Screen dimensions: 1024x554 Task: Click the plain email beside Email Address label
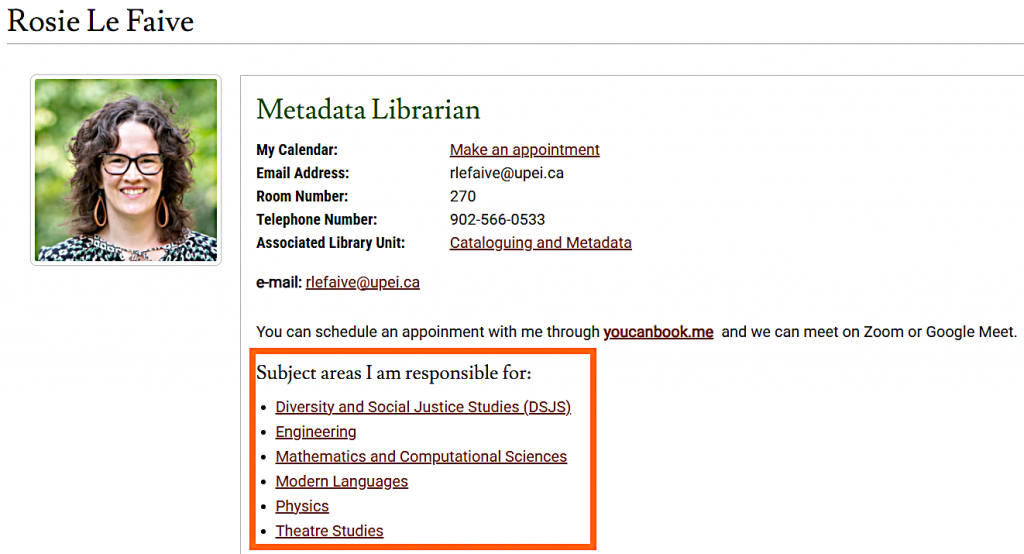click(507, 173)
